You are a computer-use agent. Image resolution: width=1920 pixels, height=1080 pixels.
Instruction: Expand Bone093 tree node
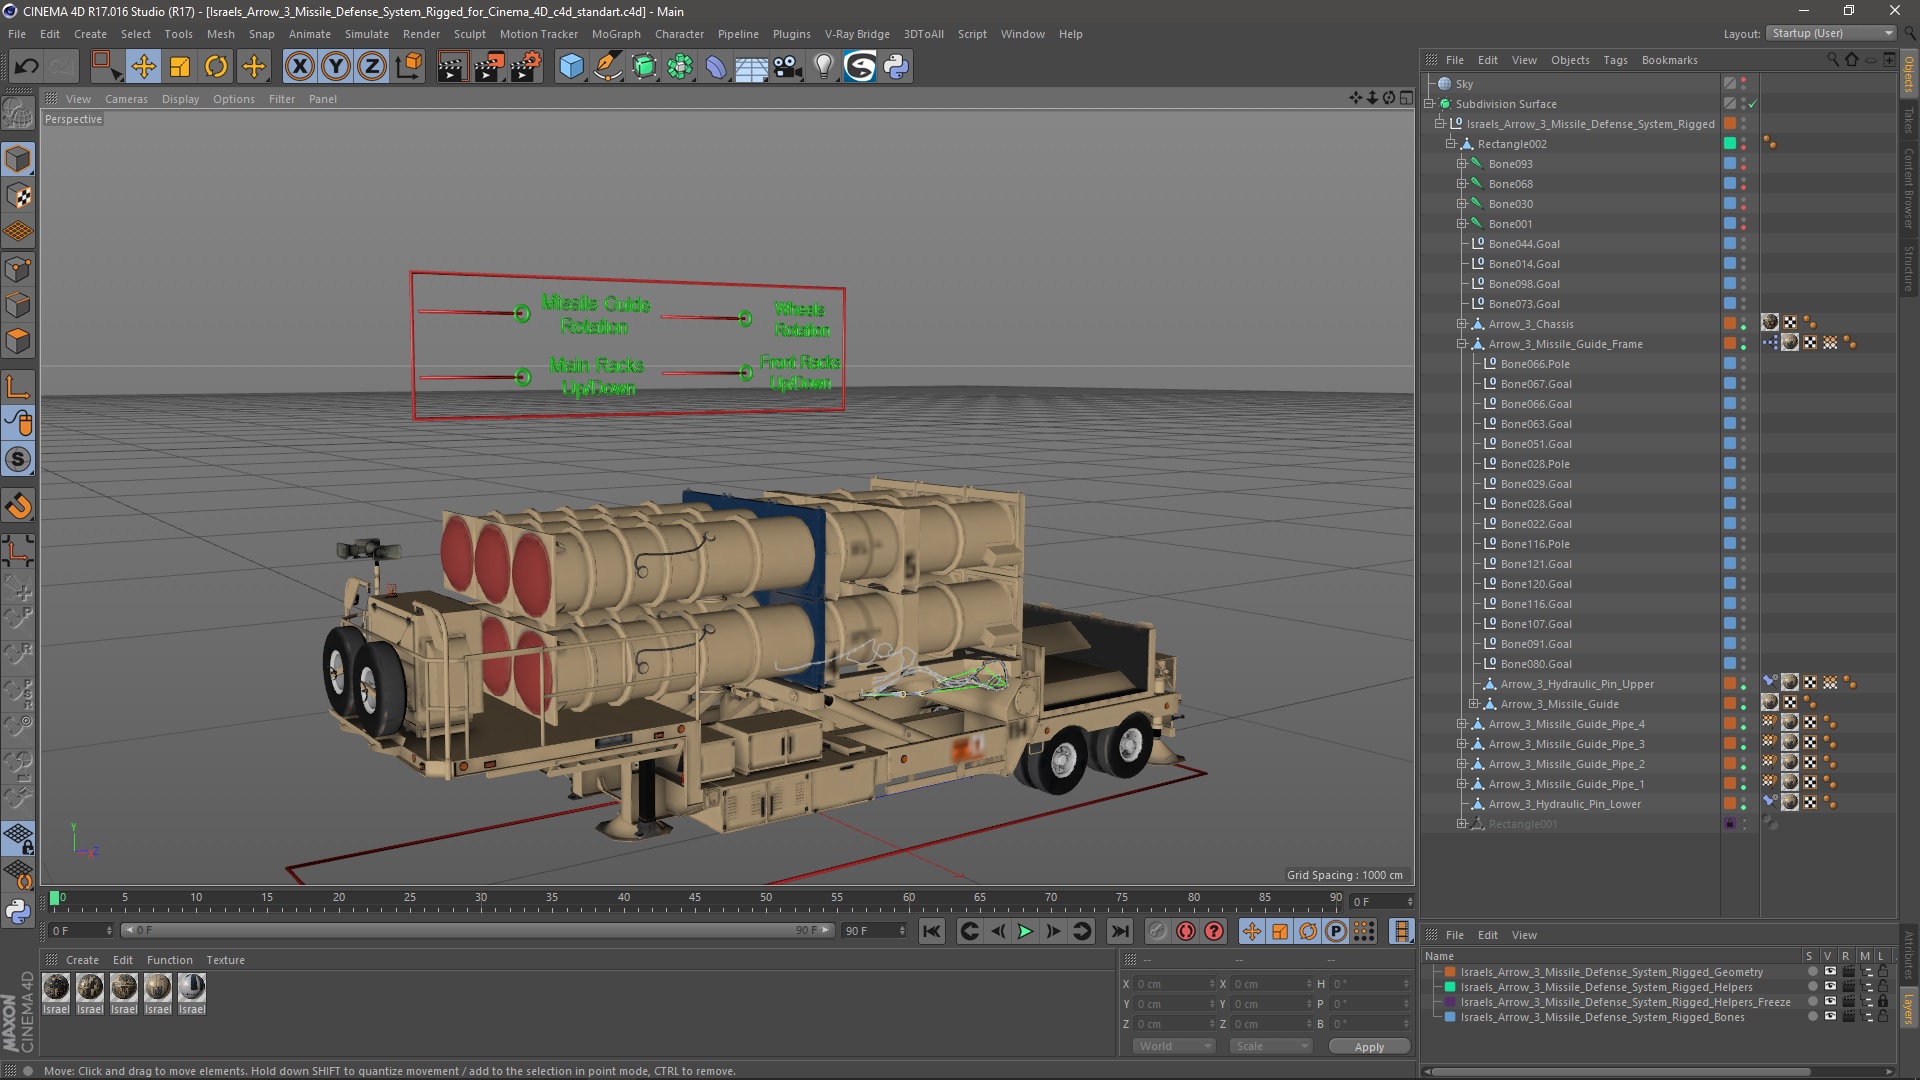tap(1461, 164)
